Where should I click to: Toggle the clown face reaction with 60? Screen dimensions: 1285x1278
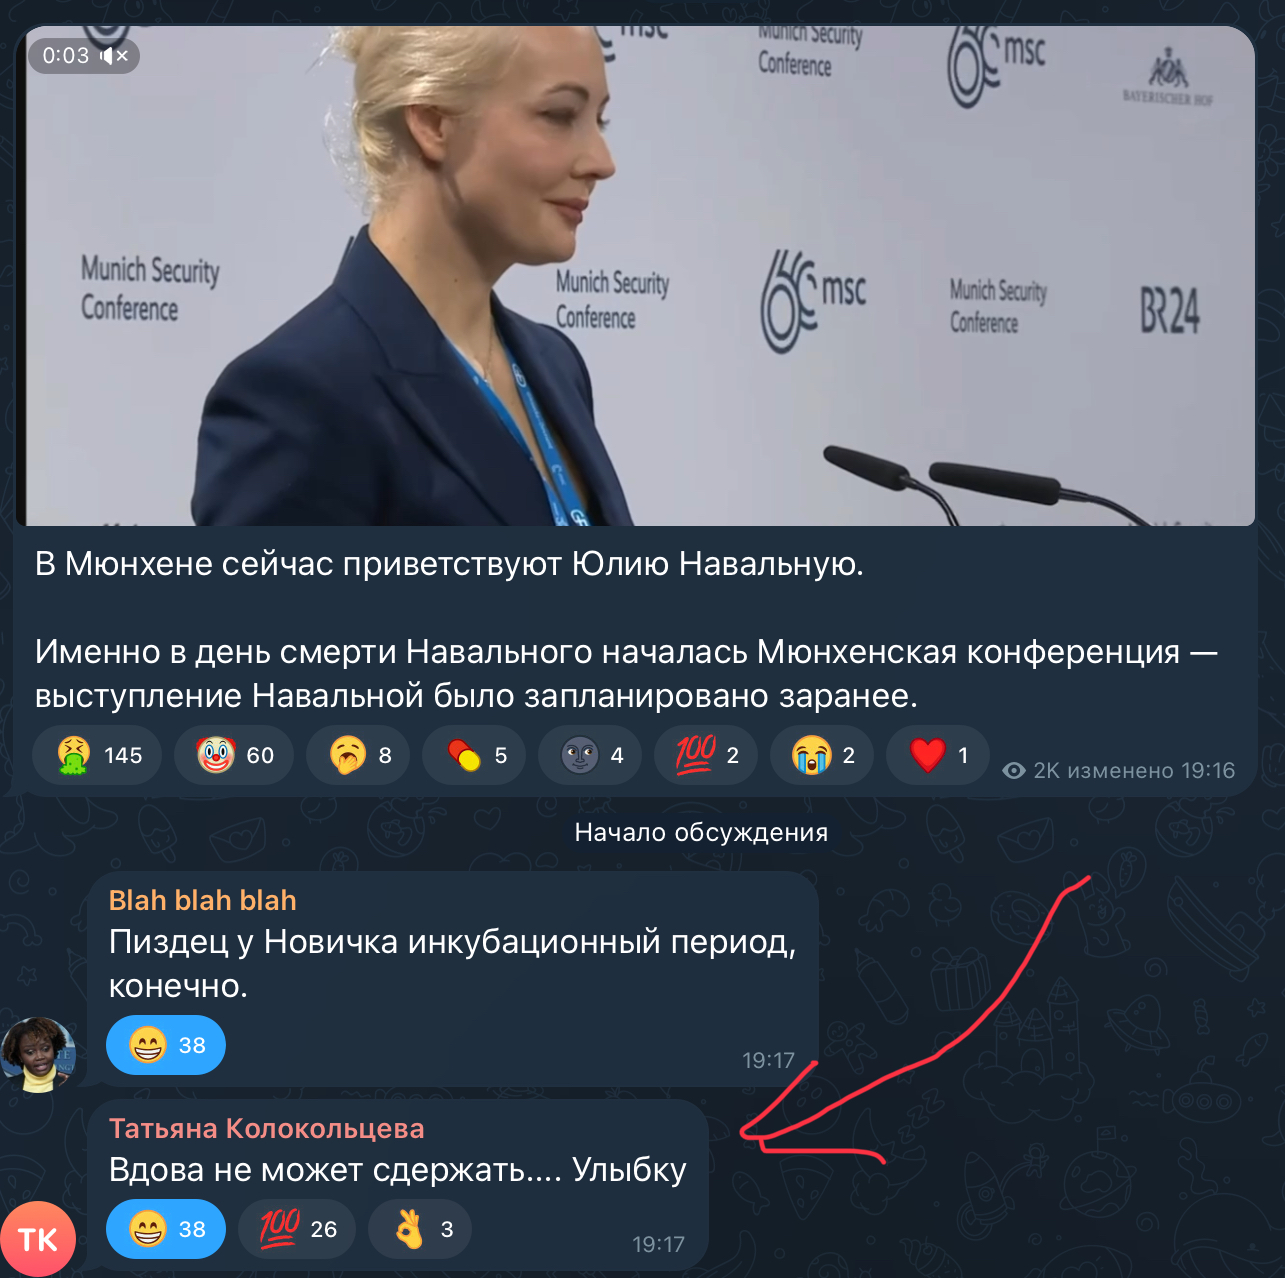point(234,755)
